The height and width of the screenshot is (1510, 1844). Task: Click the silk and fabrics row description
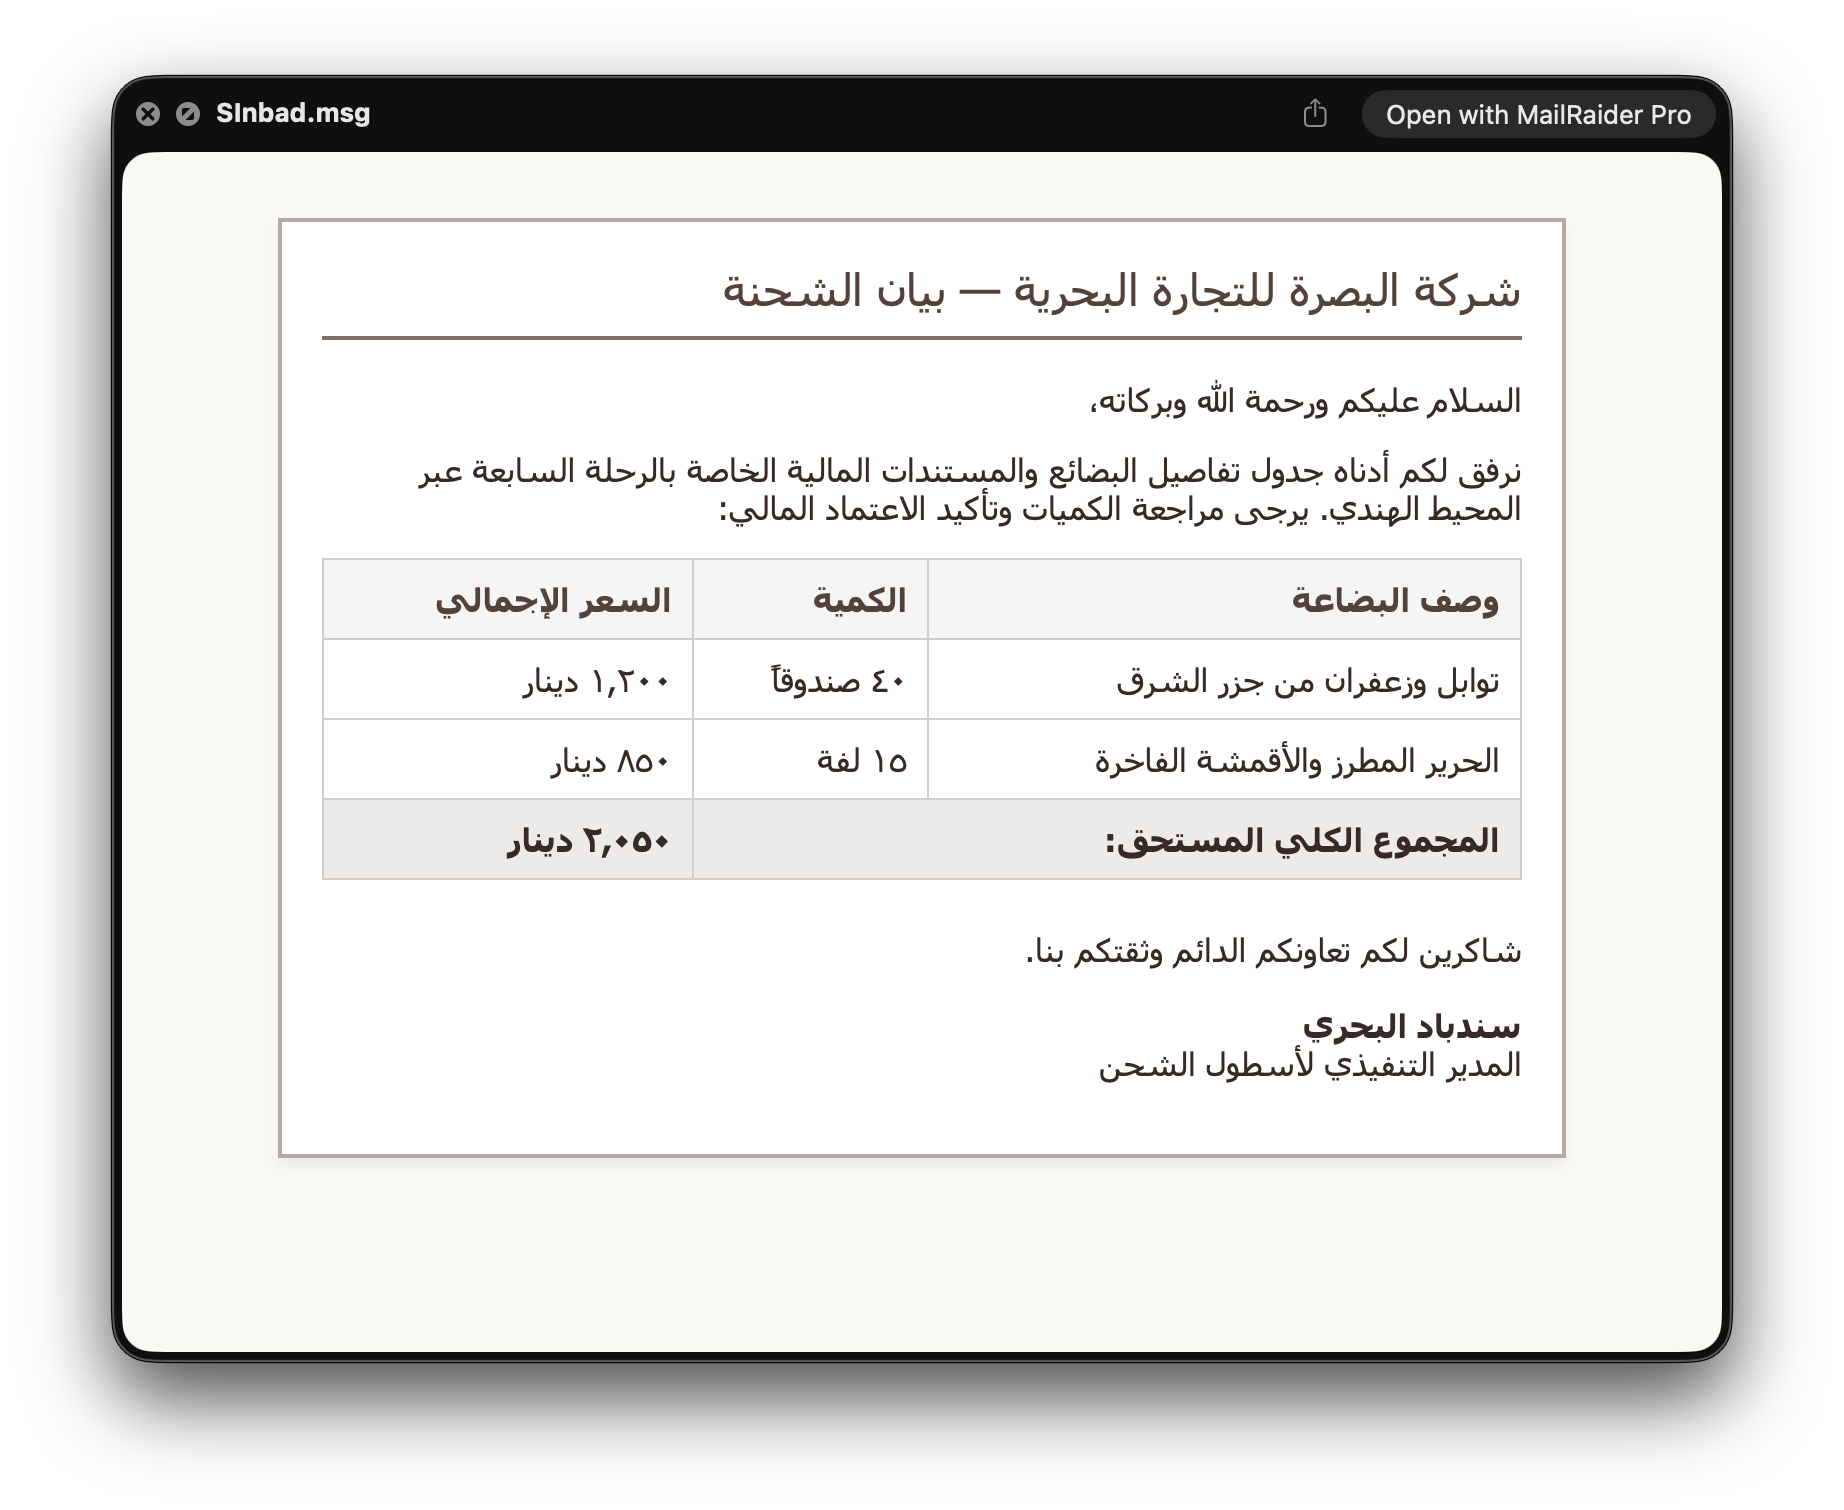[x=1297, y=761]
